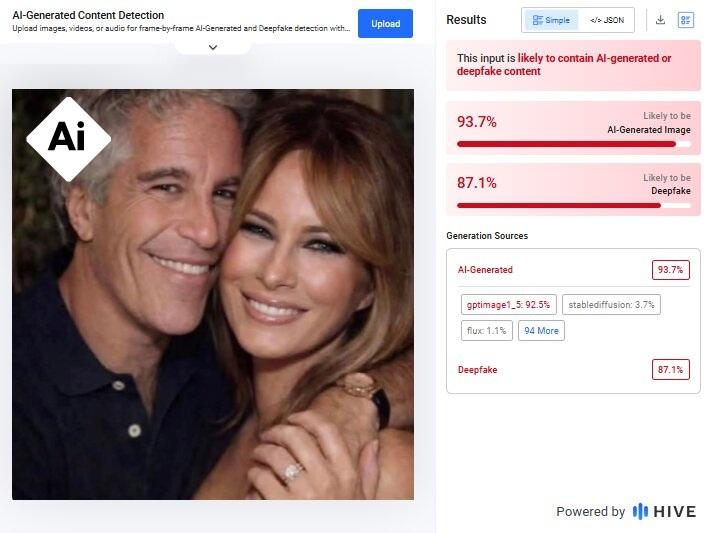Select the gptimage1_5 92.5% chip

tap(509, 304)
